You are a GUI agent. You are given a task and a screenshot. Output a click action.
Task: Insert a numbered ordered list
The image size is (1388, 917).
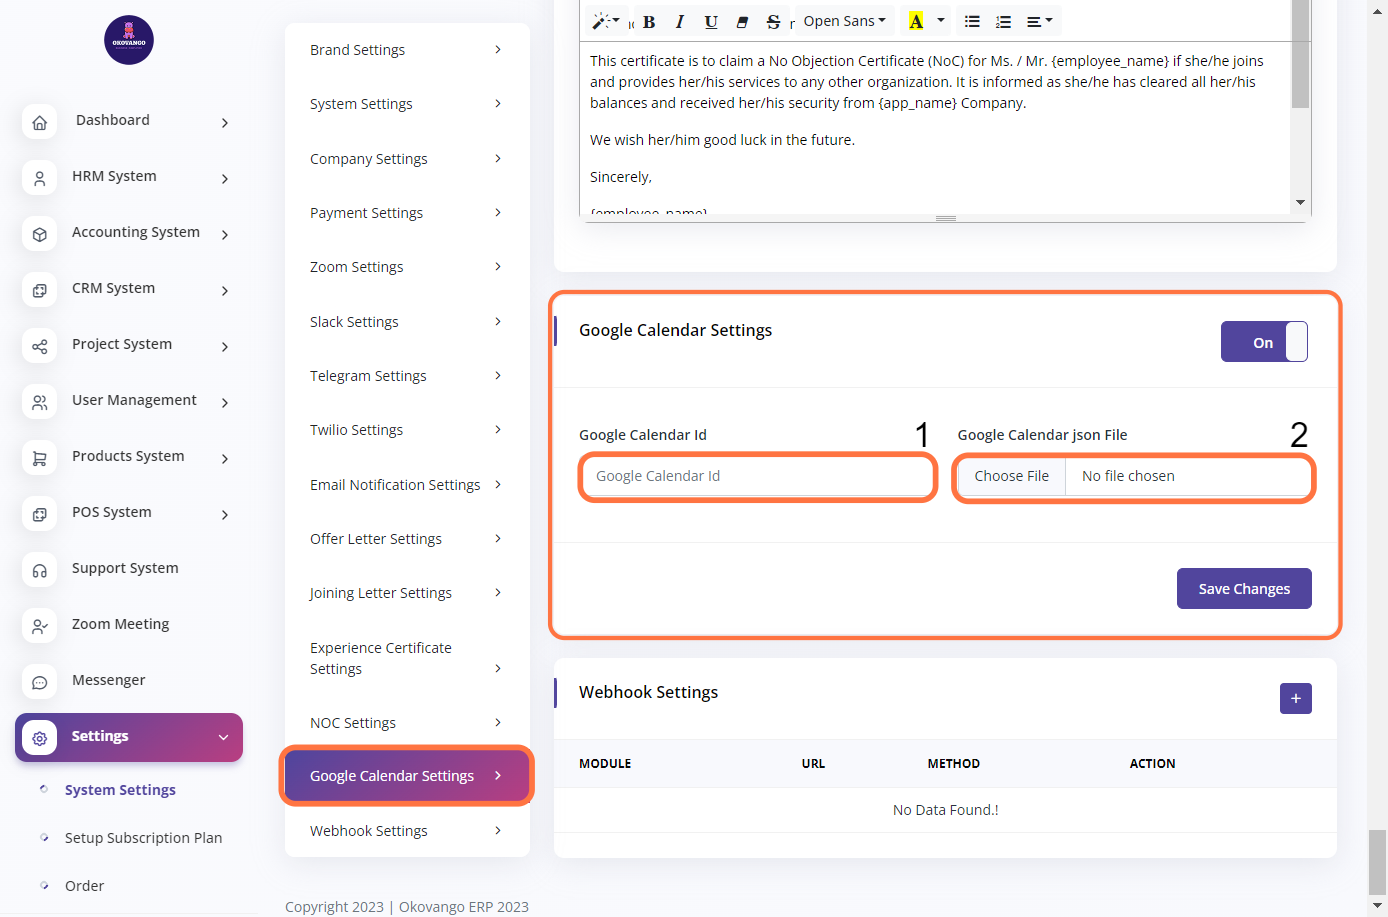pyautogui.click(x=1003, y=21)
